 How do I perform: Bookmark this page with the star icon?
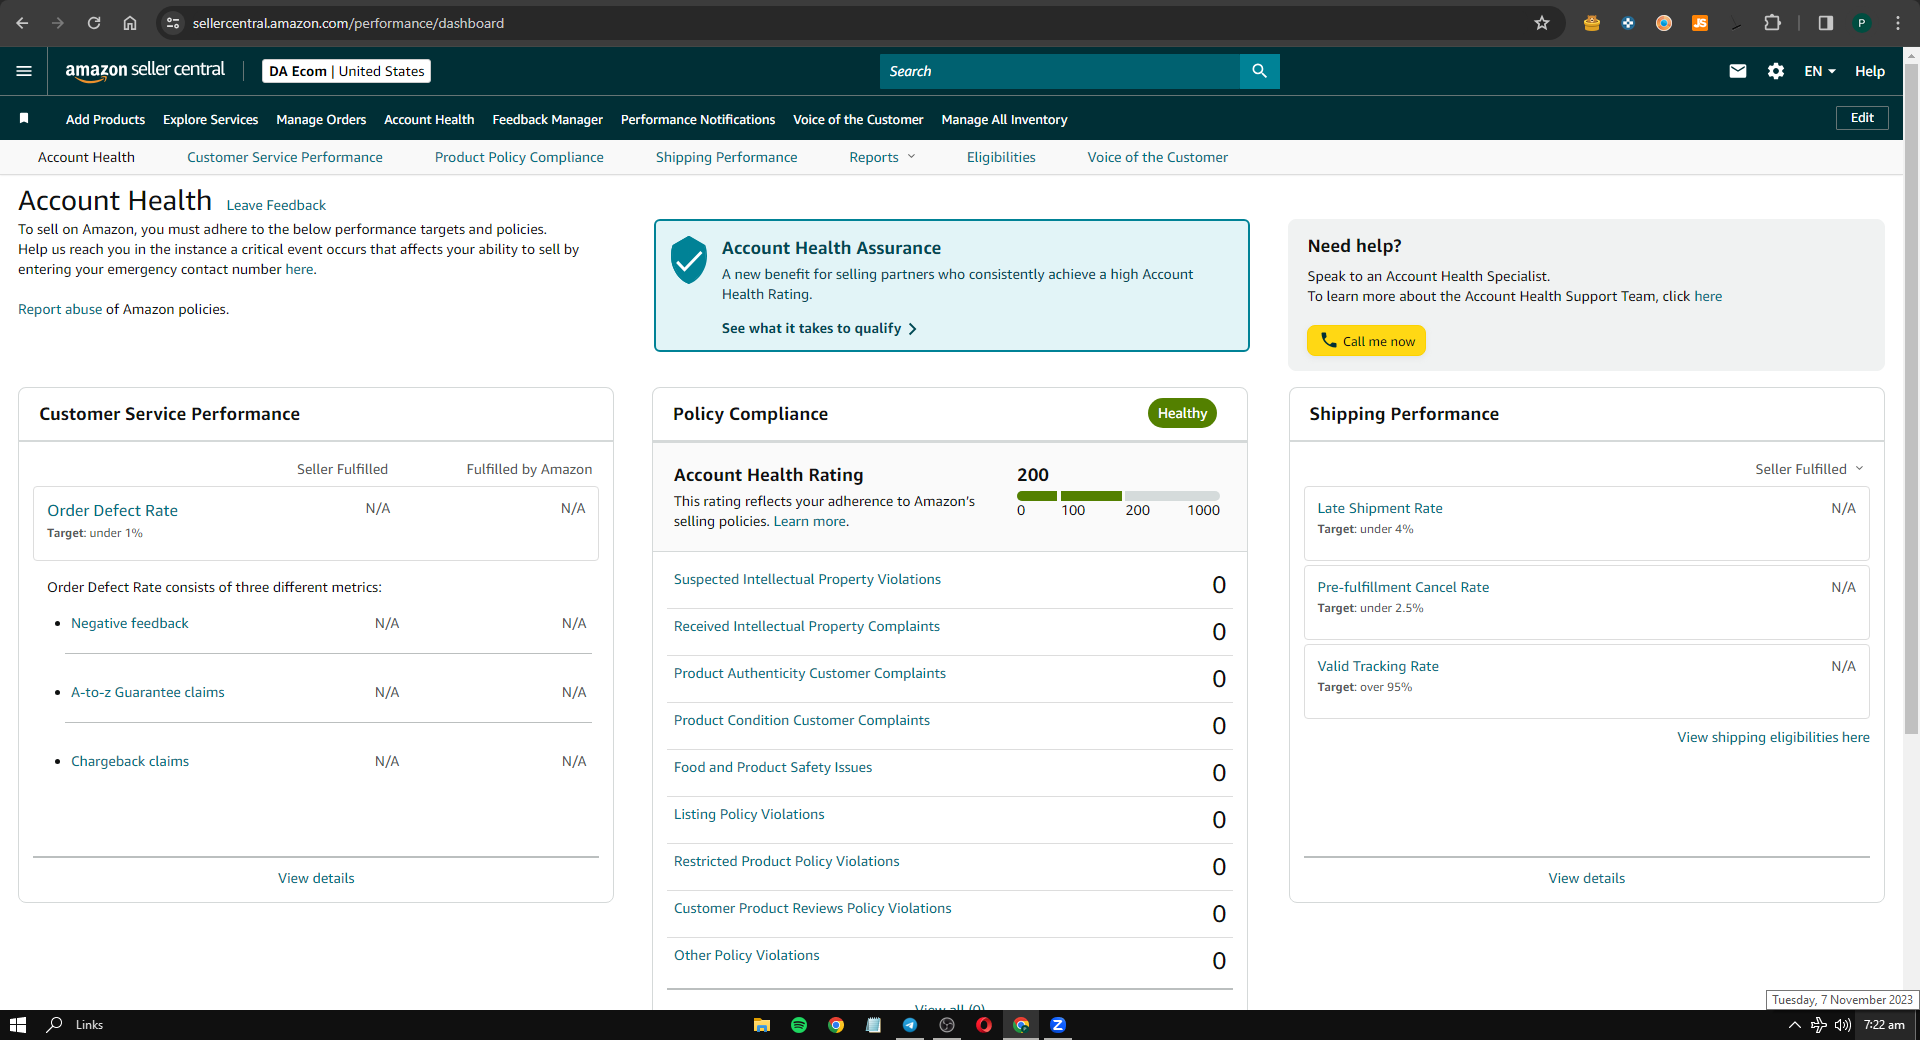pos(1542,23)
